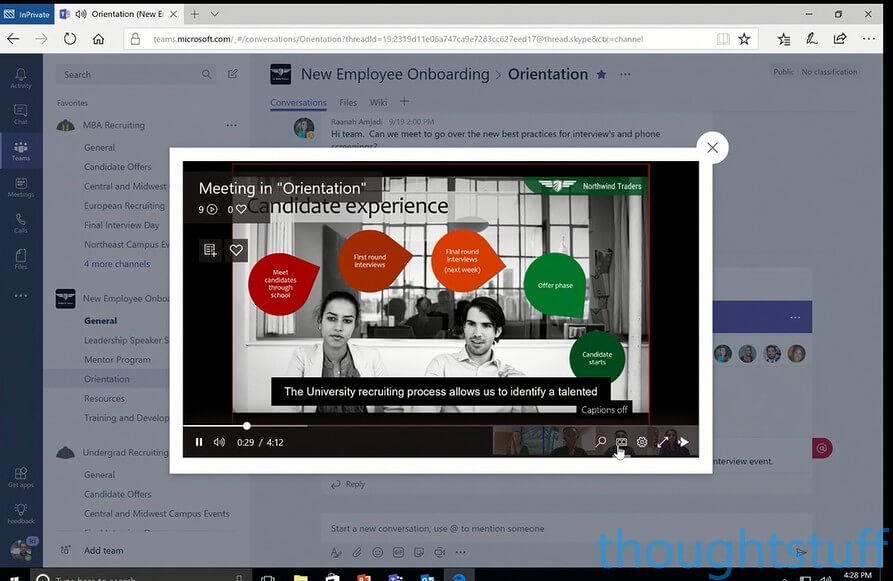893x581 pixels.
Task: Open the sticker picker in compose toolbar
Action: pos(419,552)
